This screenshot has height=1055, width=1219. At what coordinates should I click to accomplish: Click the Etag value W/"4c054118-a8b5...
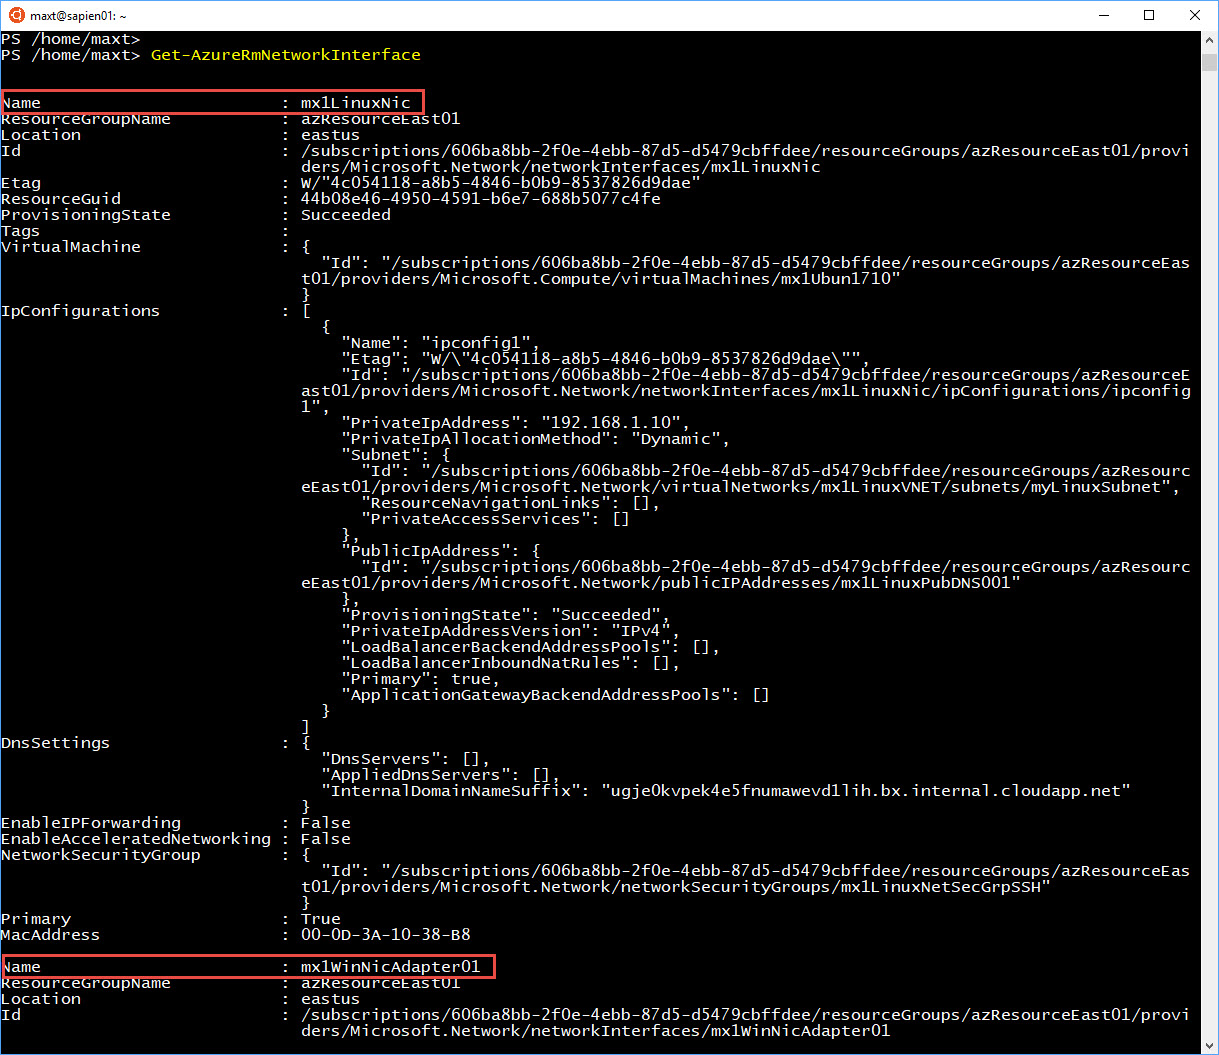click(500, 183)
